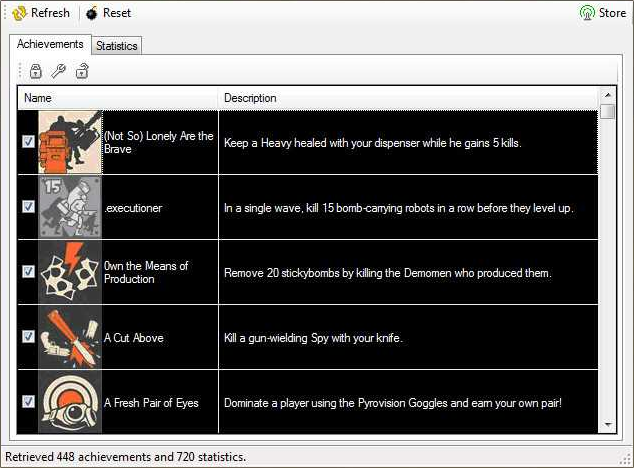
Task: Click the .executioner achievement icon
Action: (70, 207)
